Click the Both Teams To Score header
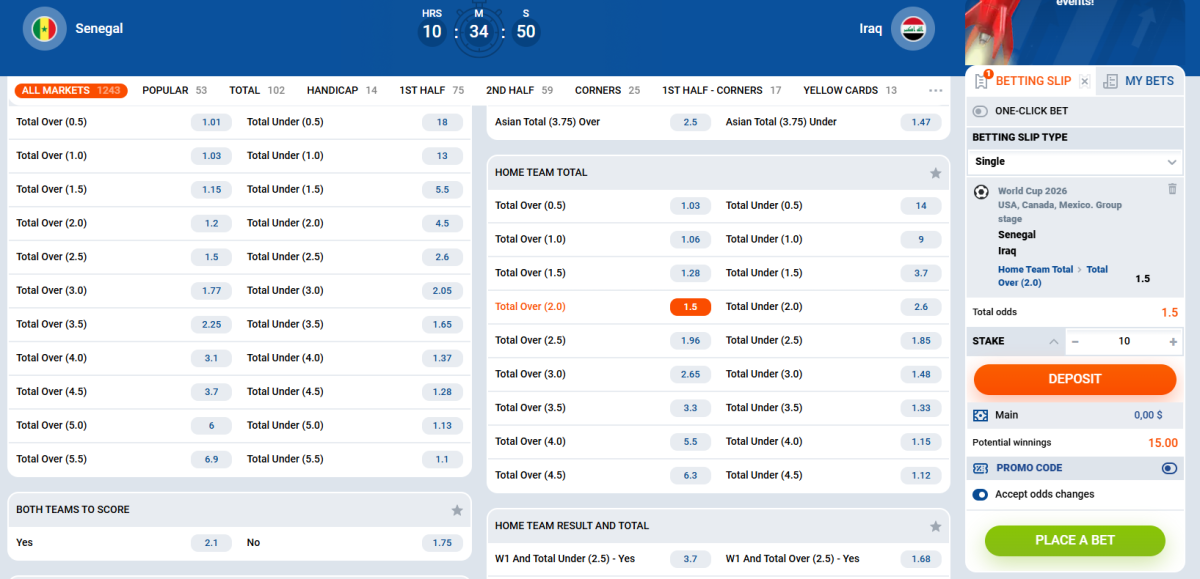 pyautogui.click(x=239, y=510)
